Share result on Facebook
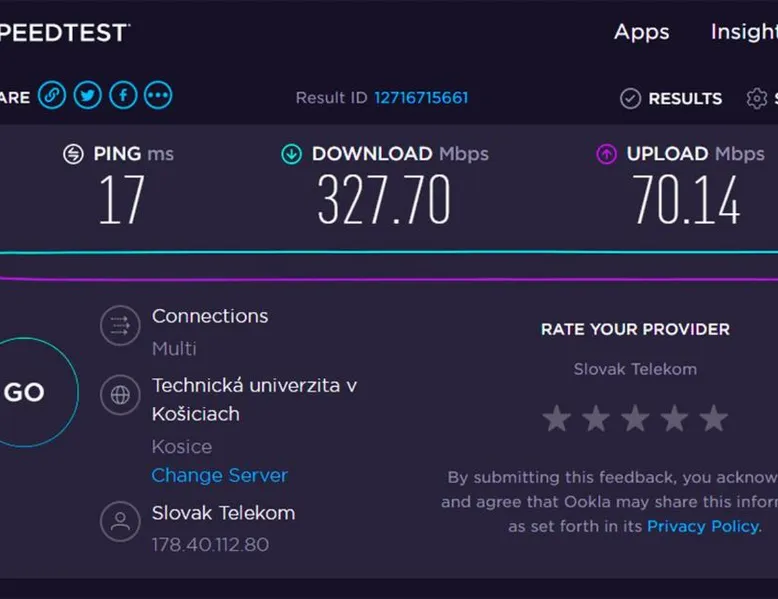This screenshot has width=778, height=599. point(123,95)
